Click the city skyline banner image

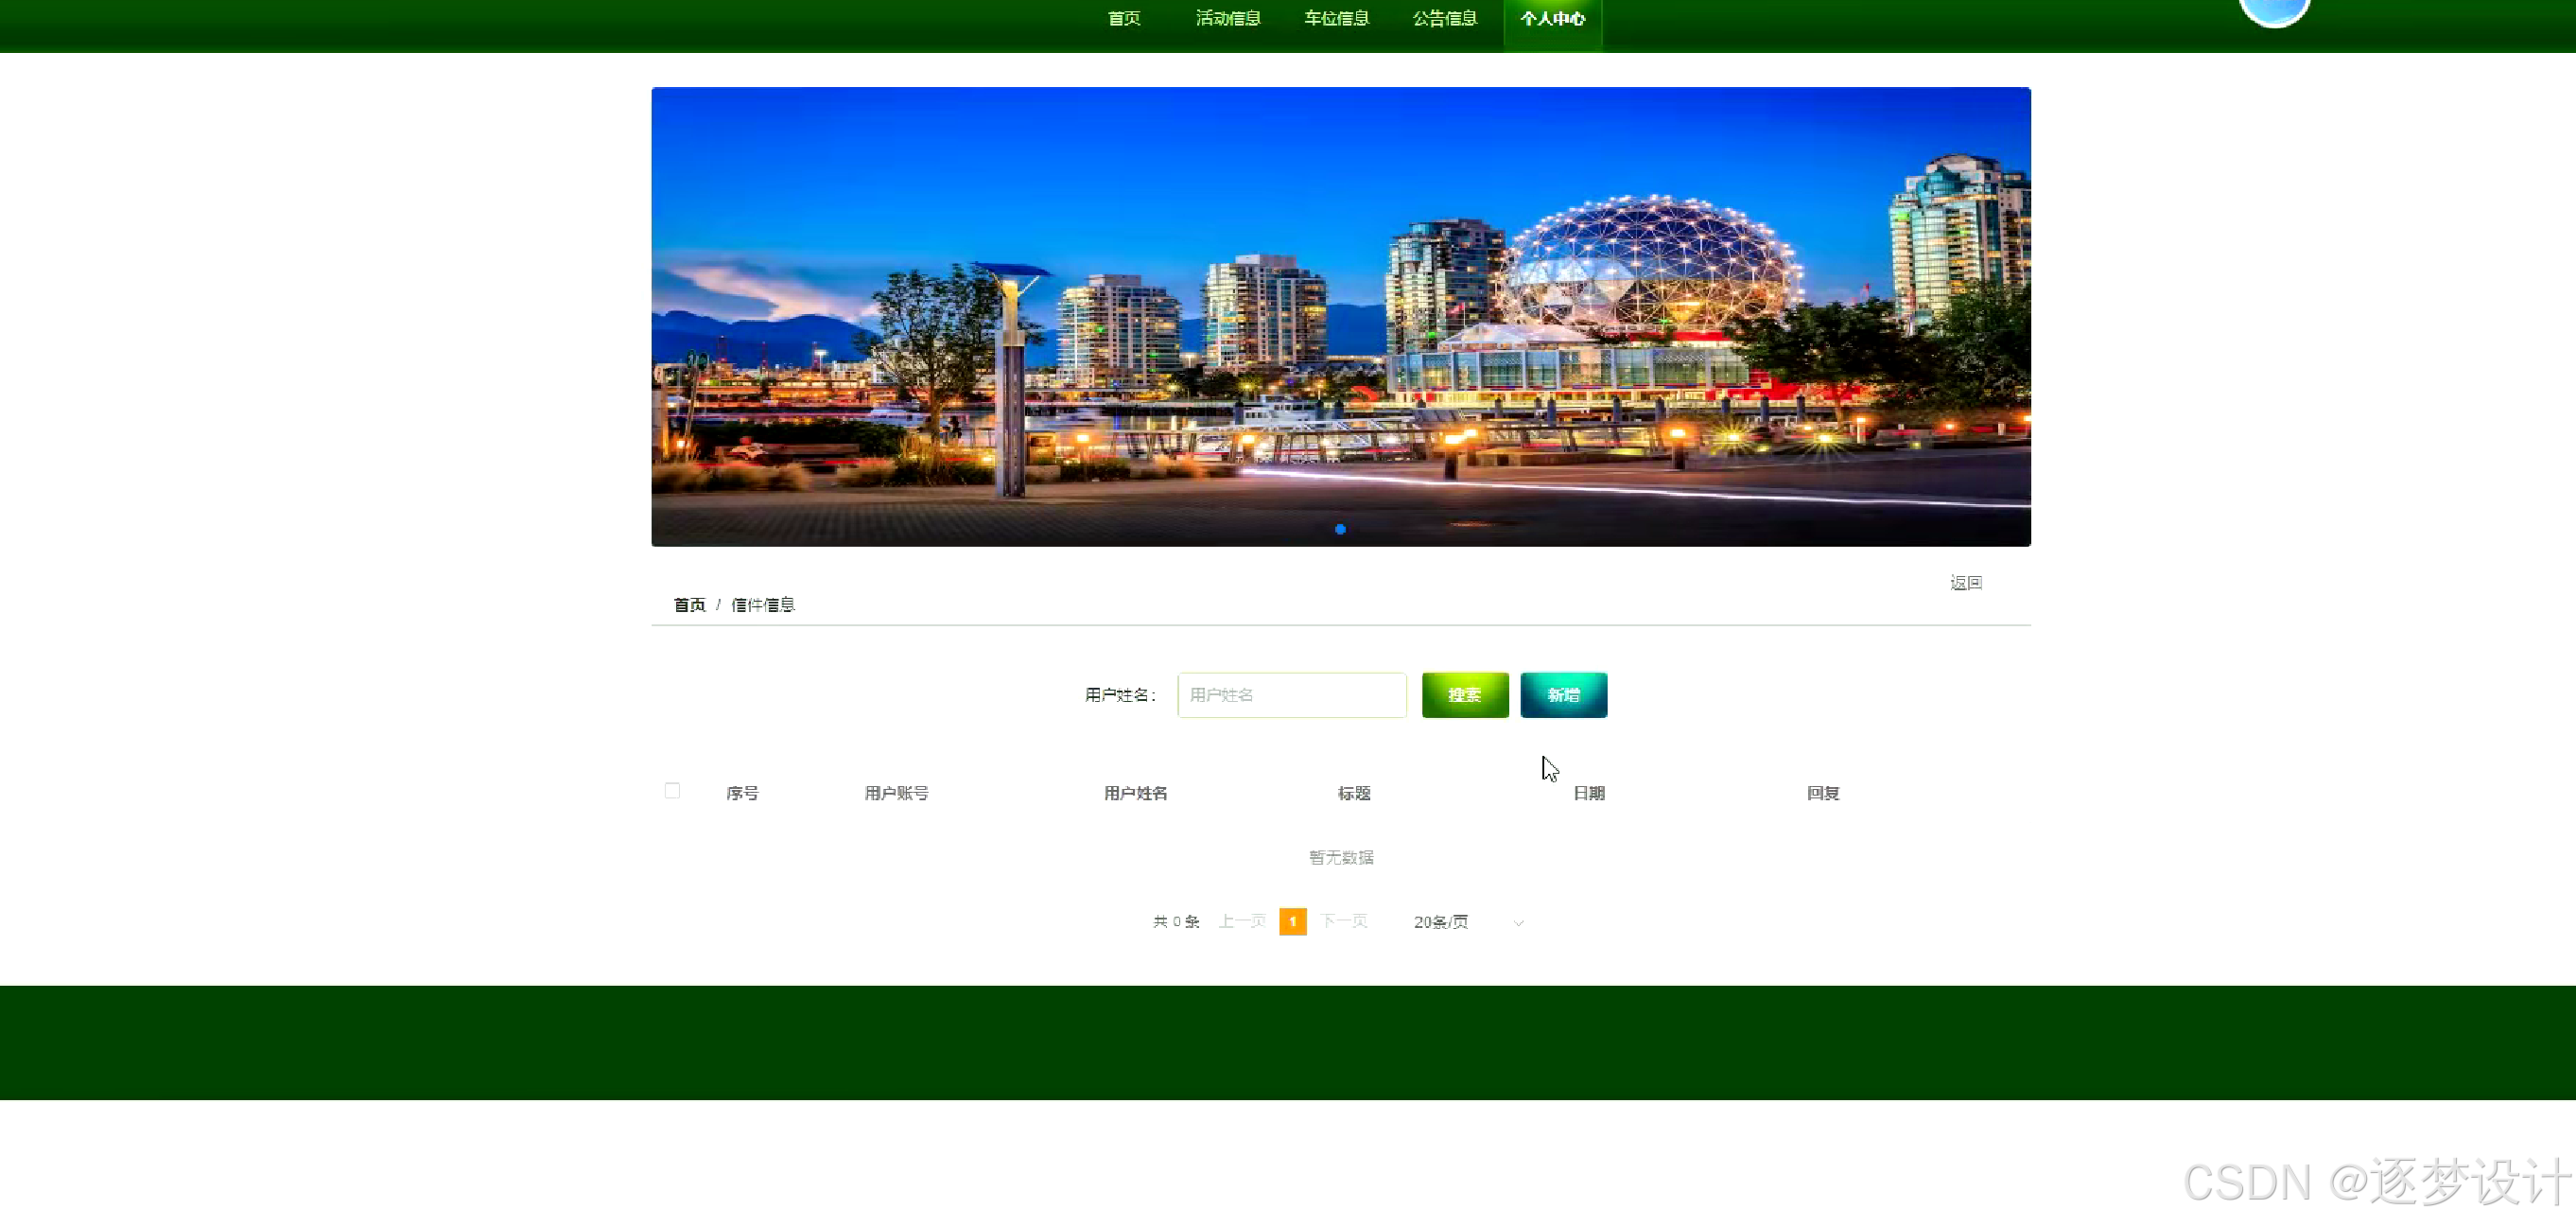(x=1340, y=316)
